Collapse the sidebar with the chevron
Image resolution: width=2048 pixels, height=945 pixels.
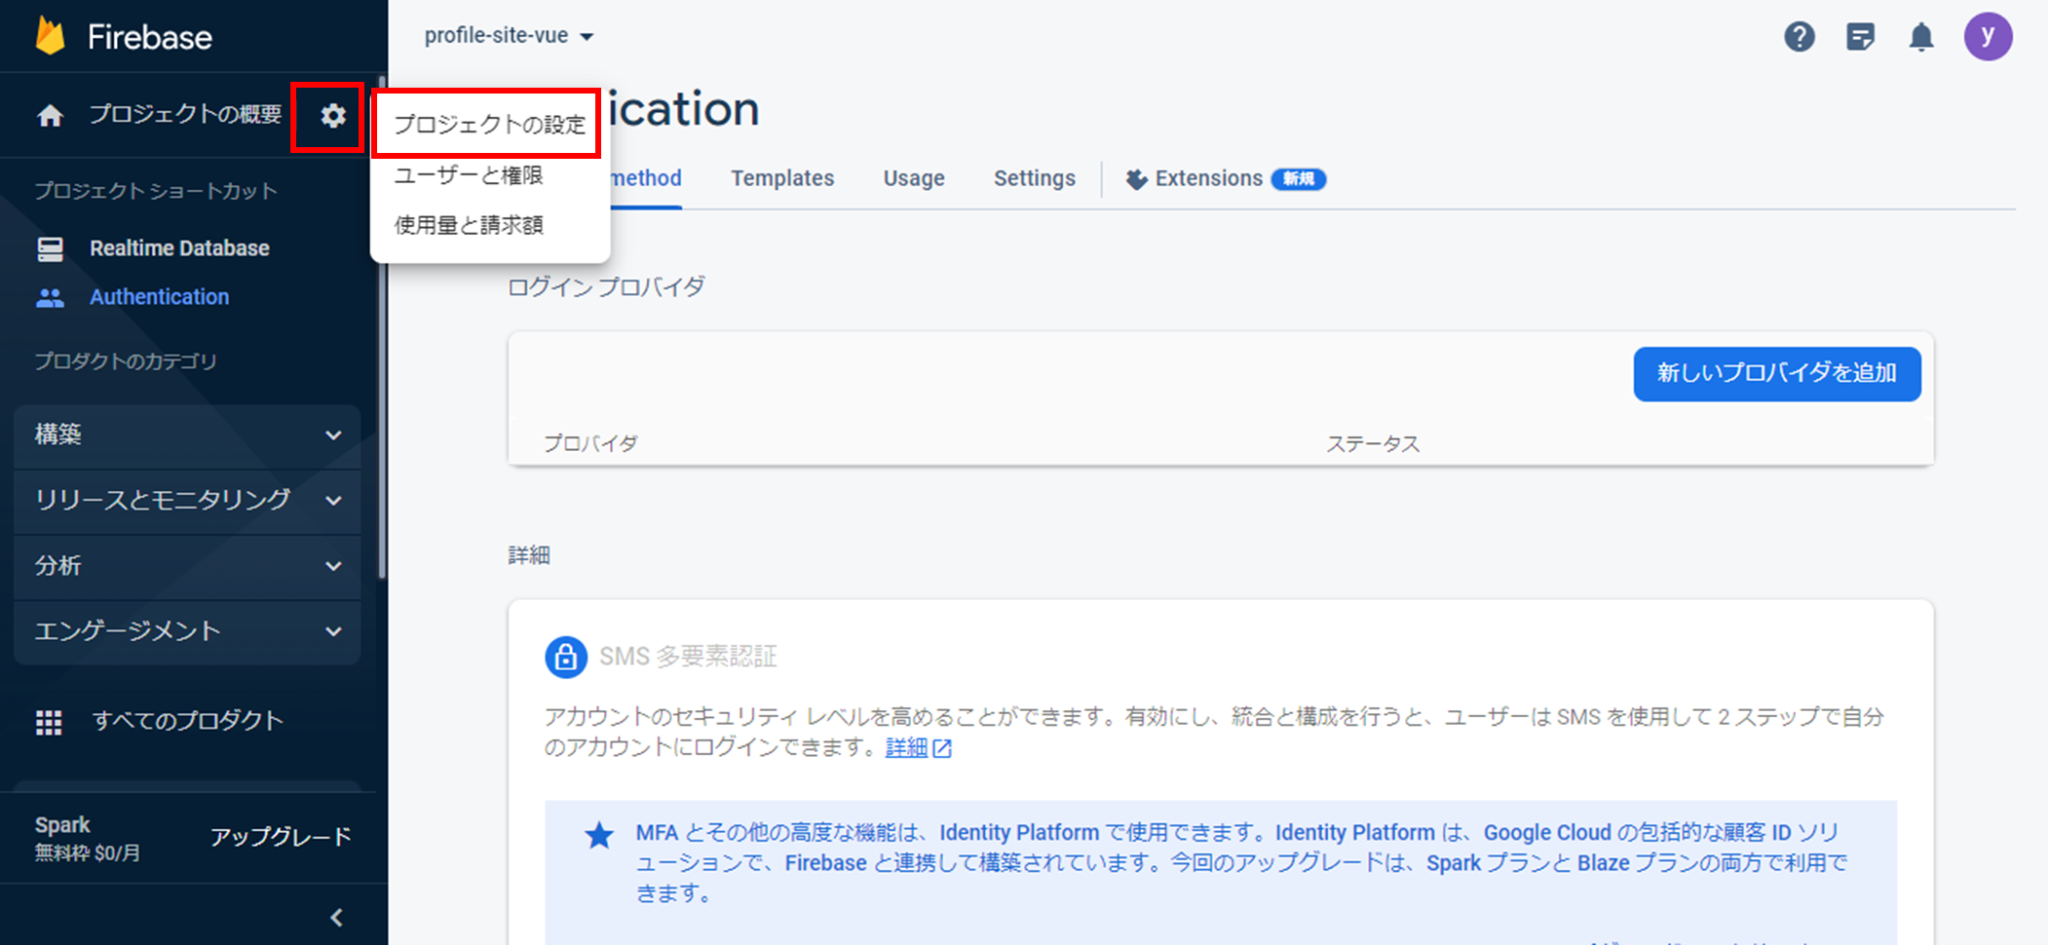point(336,917)
